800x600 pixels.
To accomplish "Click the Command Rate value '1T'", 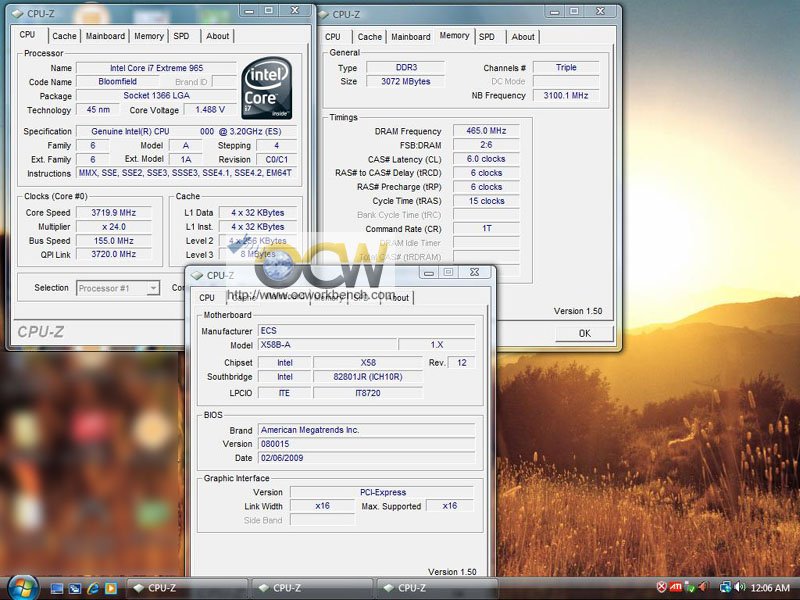I will coord(486,229).
